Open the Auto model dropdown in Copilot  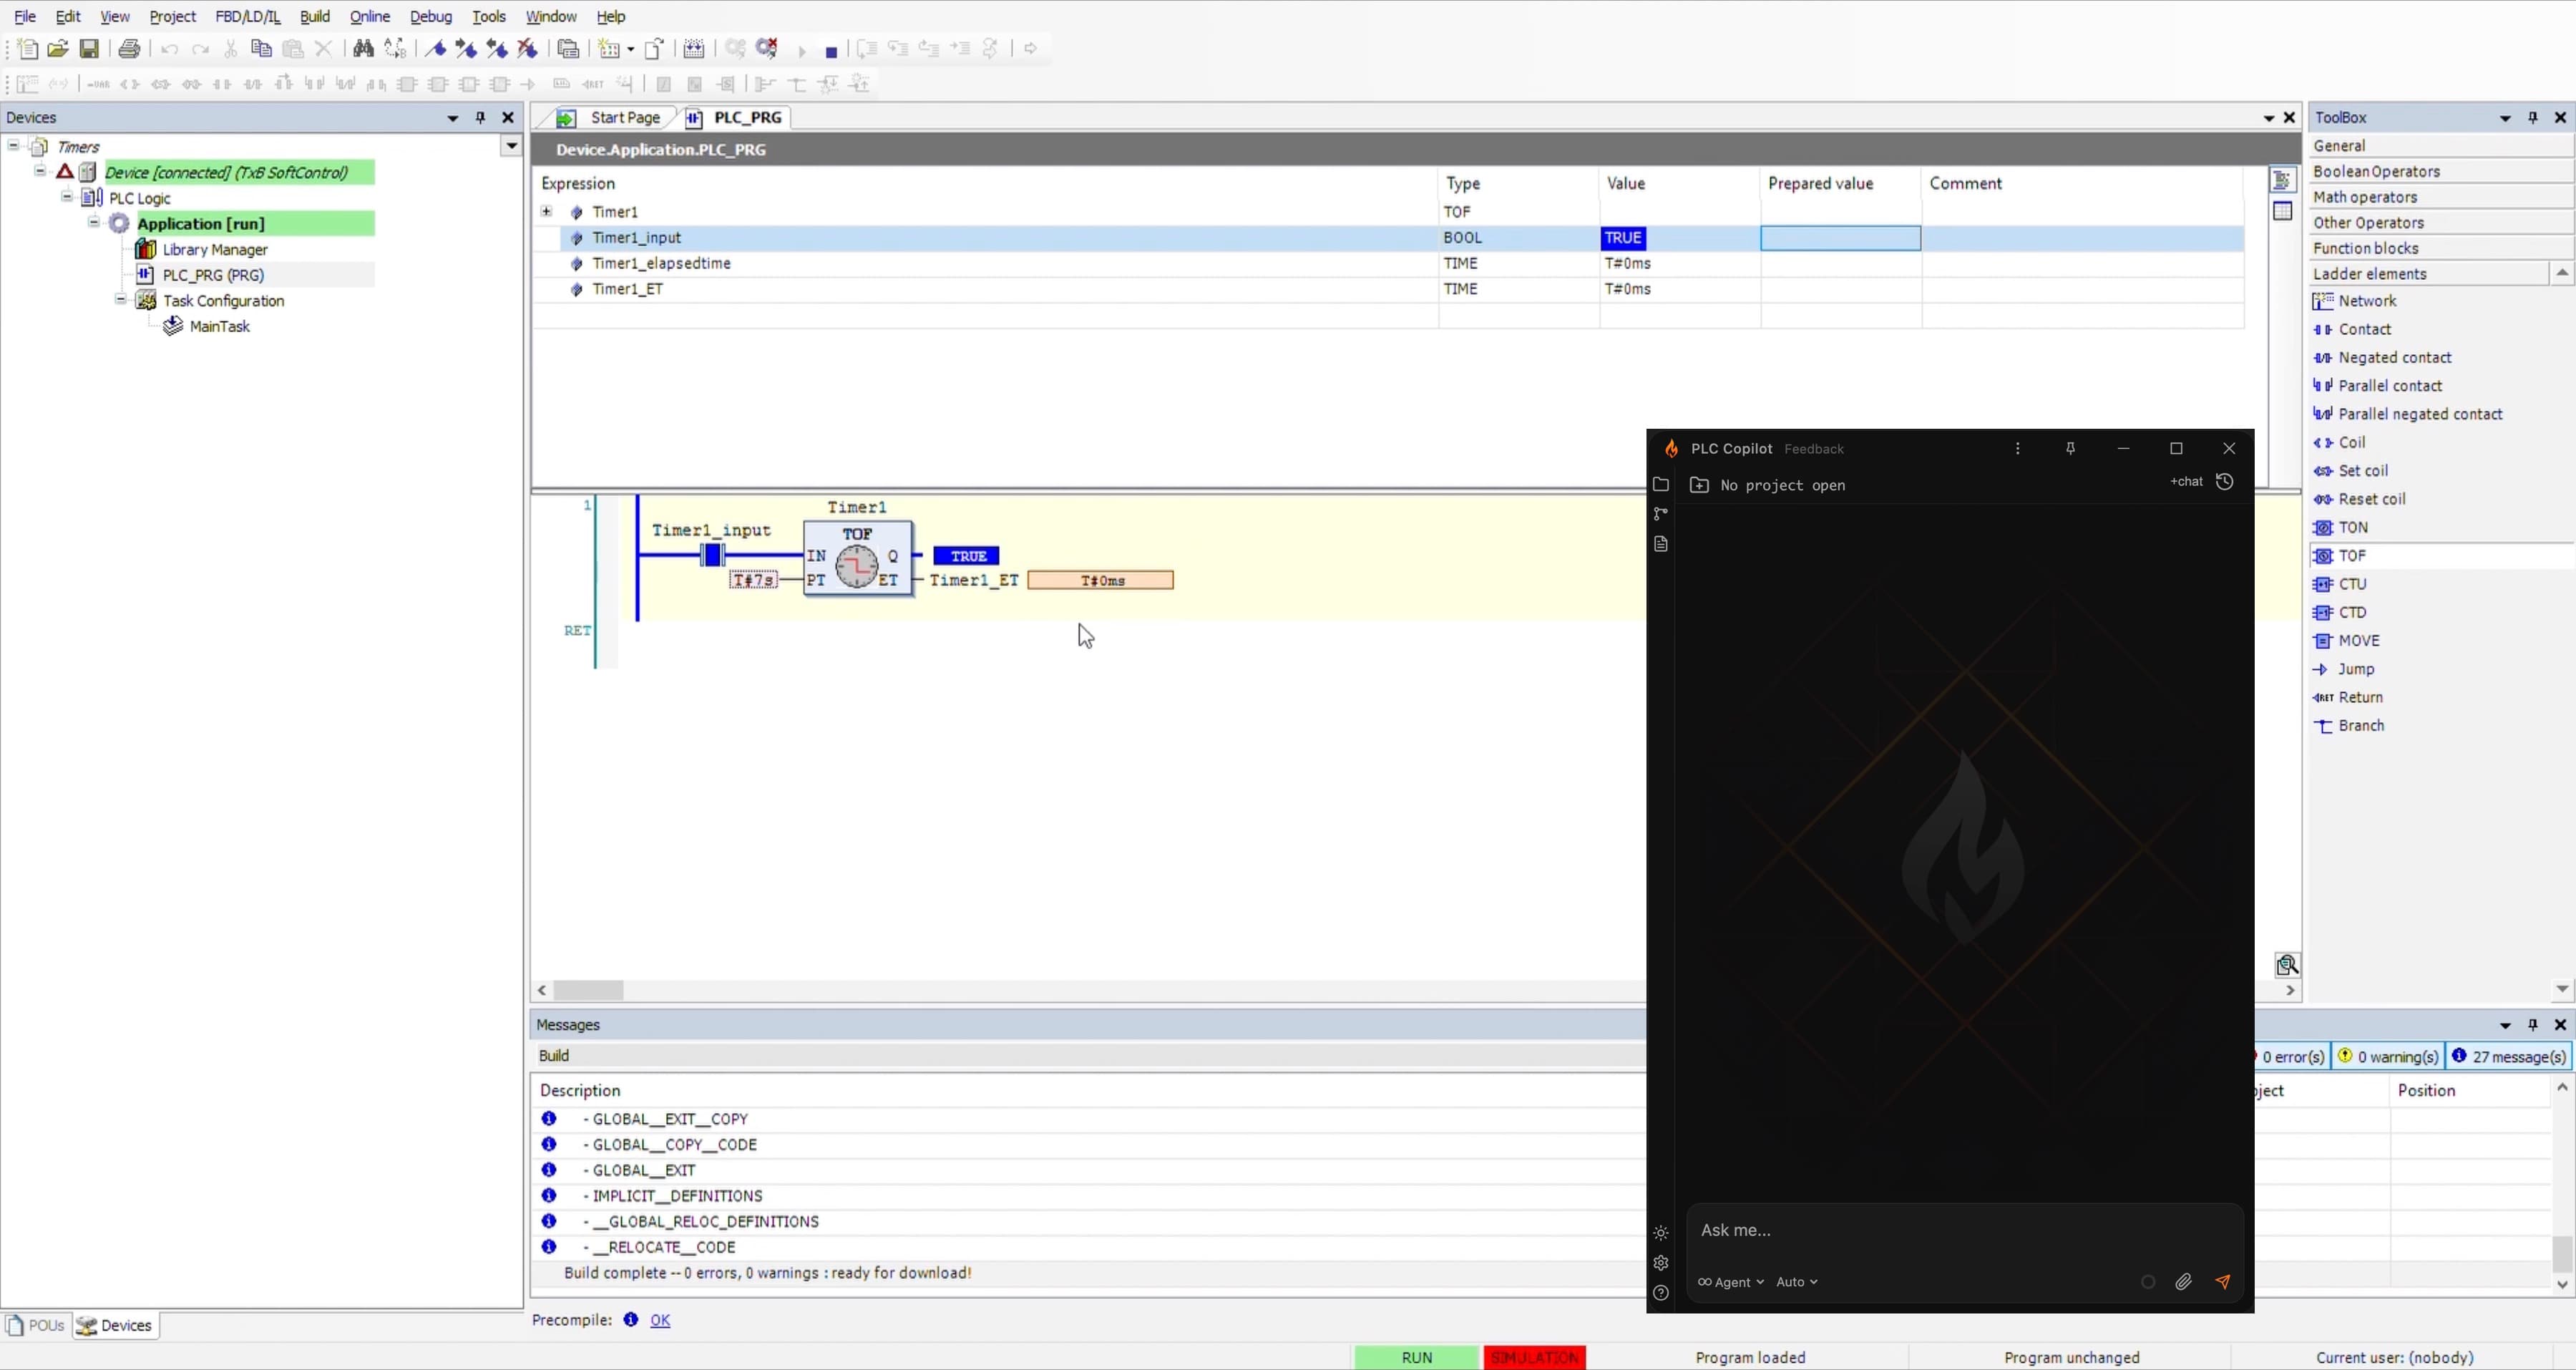tap(1797, 1282)
